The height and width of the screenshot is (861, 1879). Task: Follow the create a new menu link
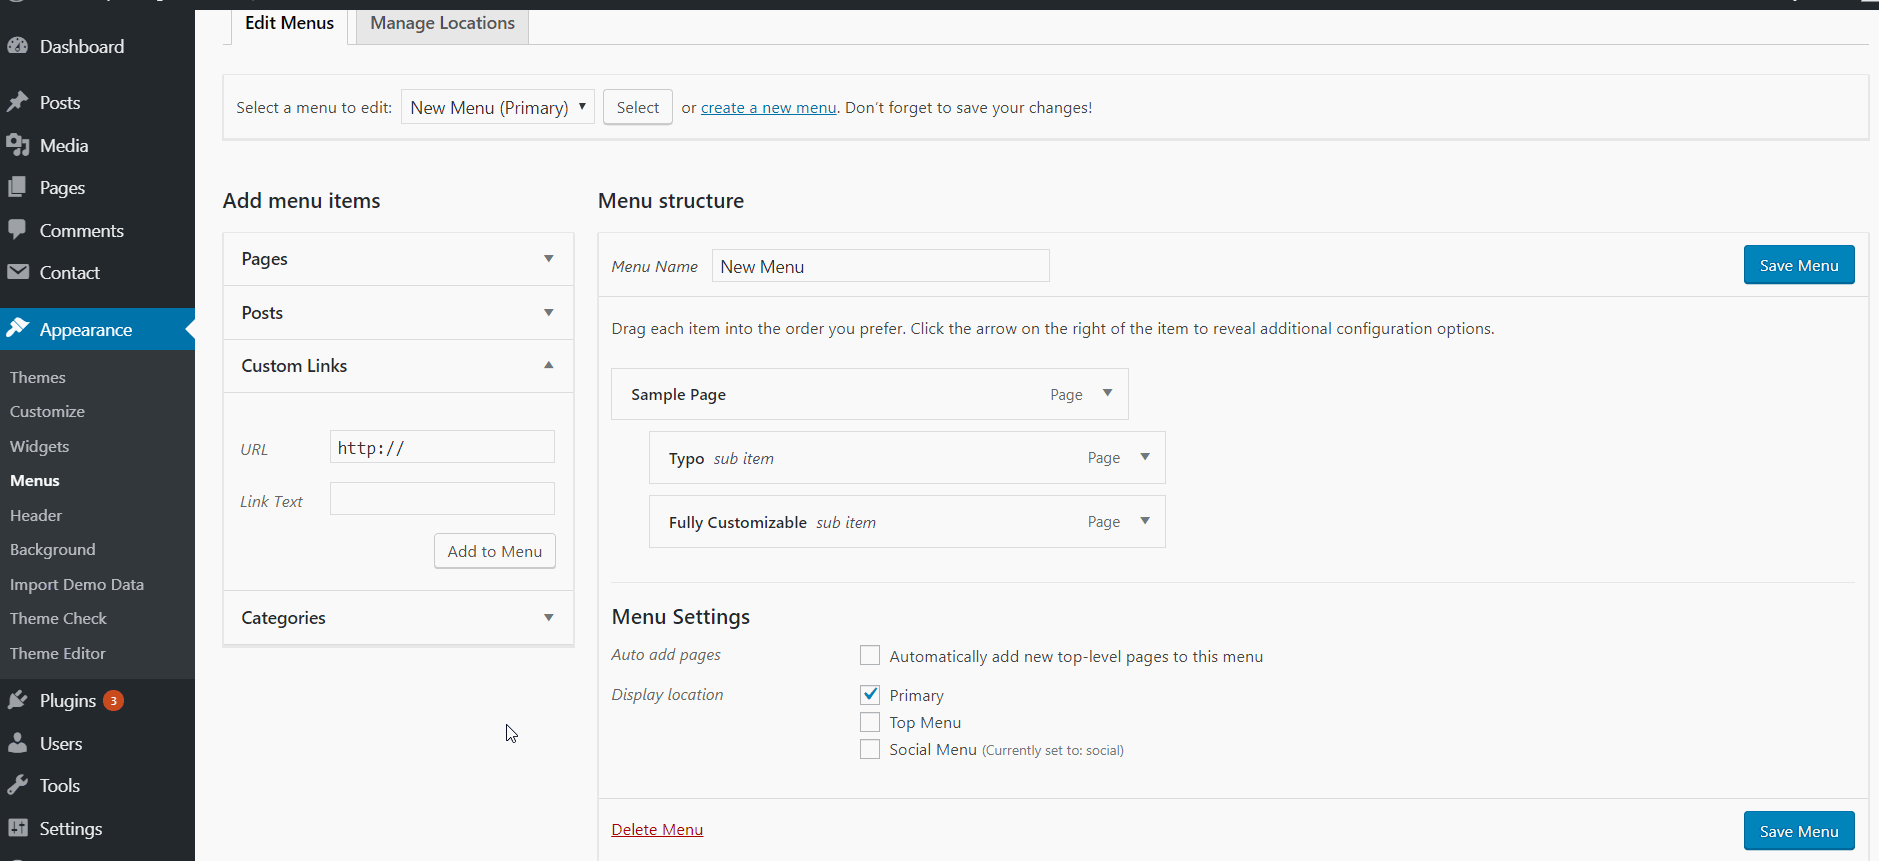tap(768, 108)
